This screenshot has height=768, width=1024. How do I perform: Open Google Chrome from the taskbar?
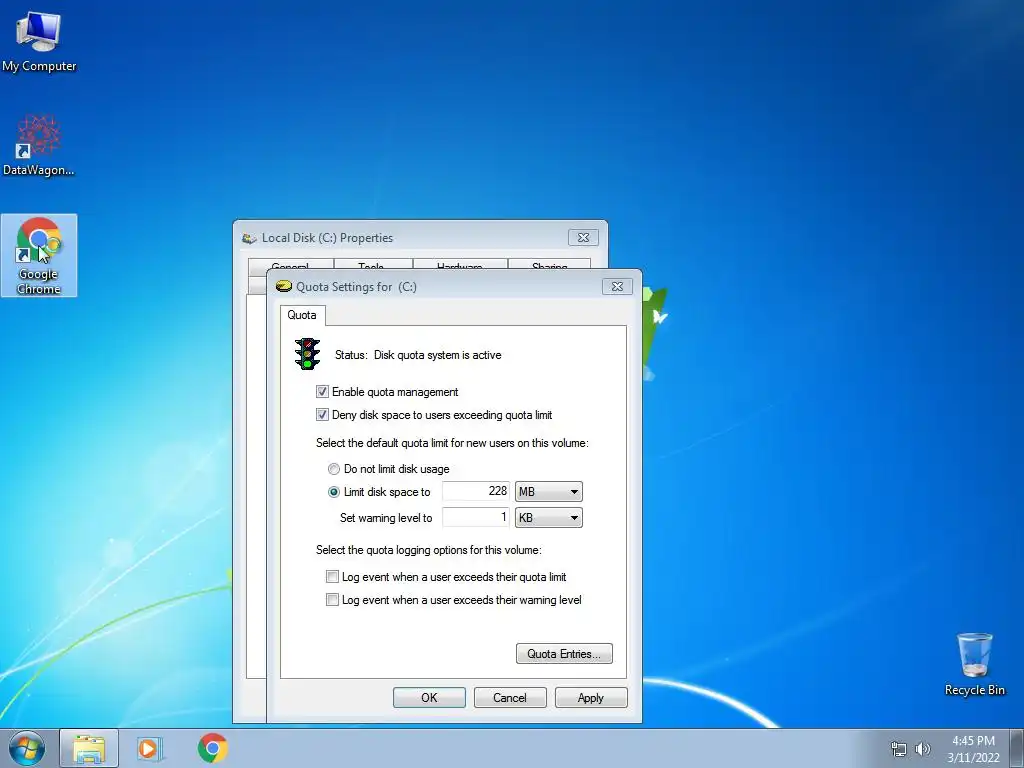pos(212,748)
